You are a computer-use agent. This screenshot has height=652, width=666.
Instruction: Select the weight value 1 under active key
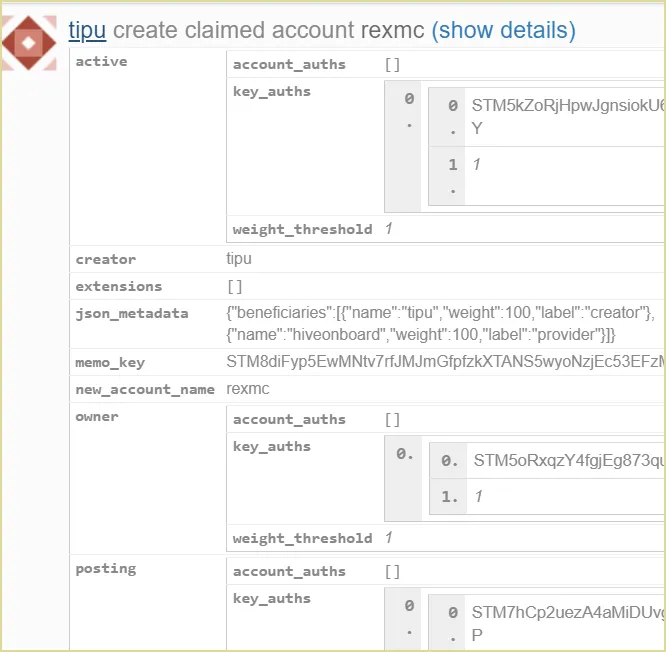477,164
